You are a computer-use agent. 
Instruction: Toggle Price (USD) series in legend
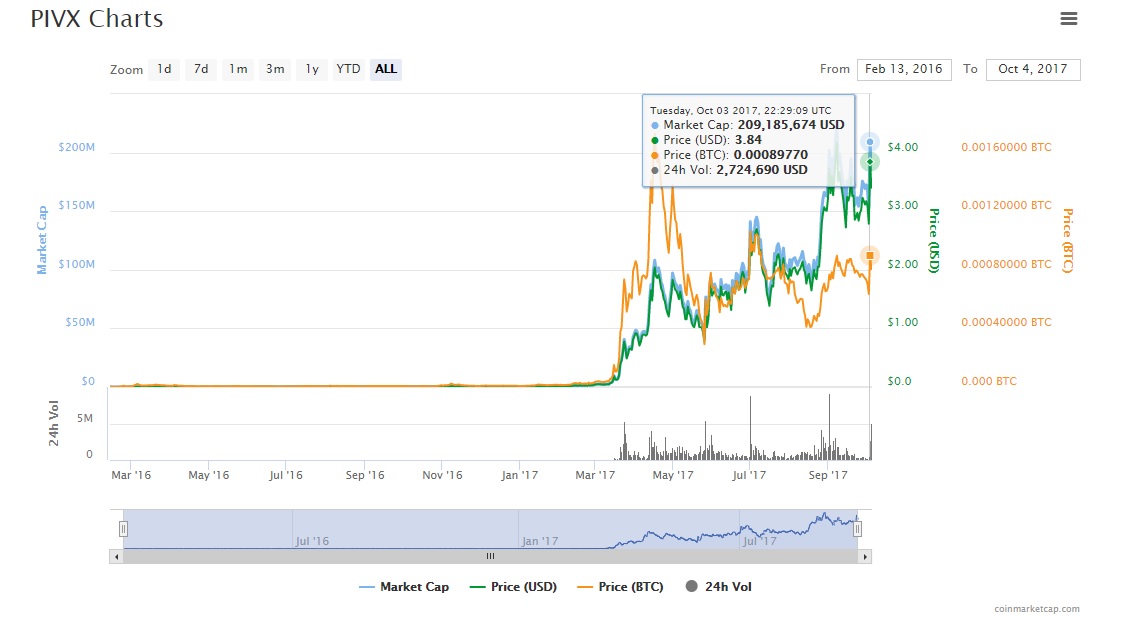(513, 587)
